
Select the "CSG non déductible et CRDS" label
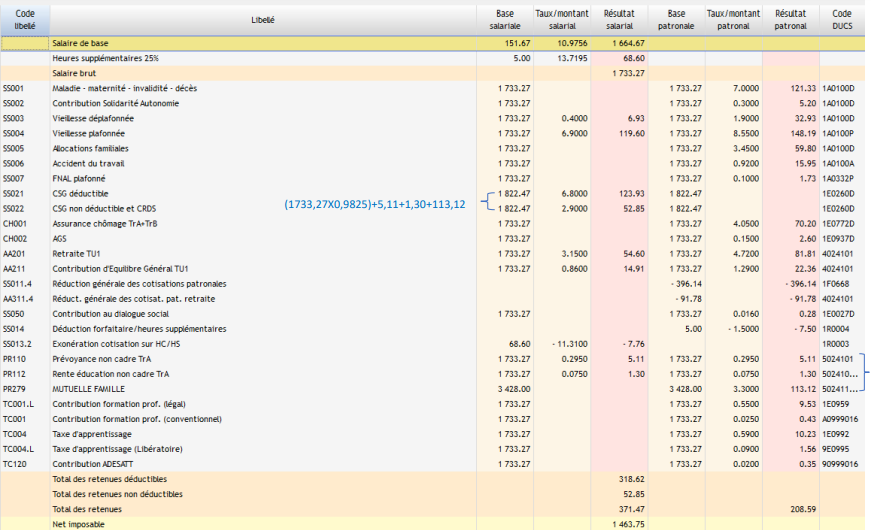pos(106,208)
